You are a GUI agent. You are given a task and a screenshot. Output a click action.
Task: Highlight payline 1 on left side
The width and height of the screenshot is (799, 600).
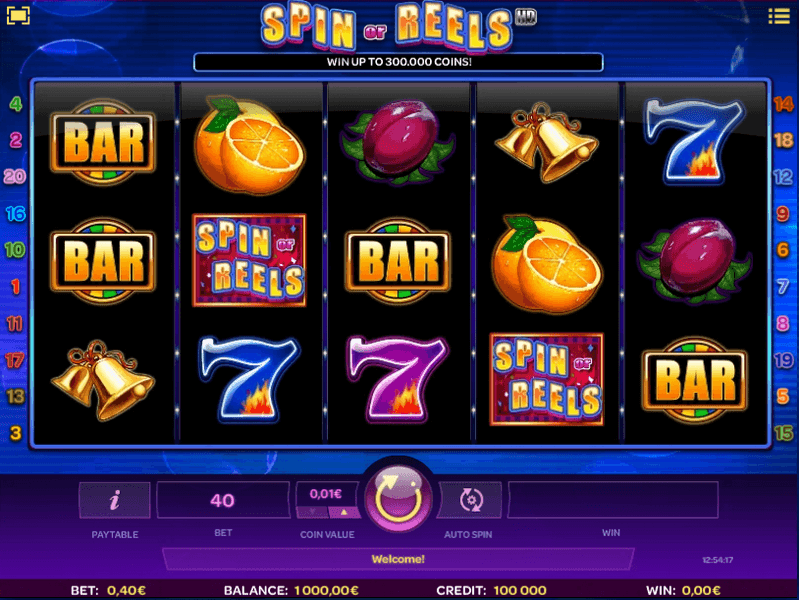pyautogui.click(x=15, y=286)
